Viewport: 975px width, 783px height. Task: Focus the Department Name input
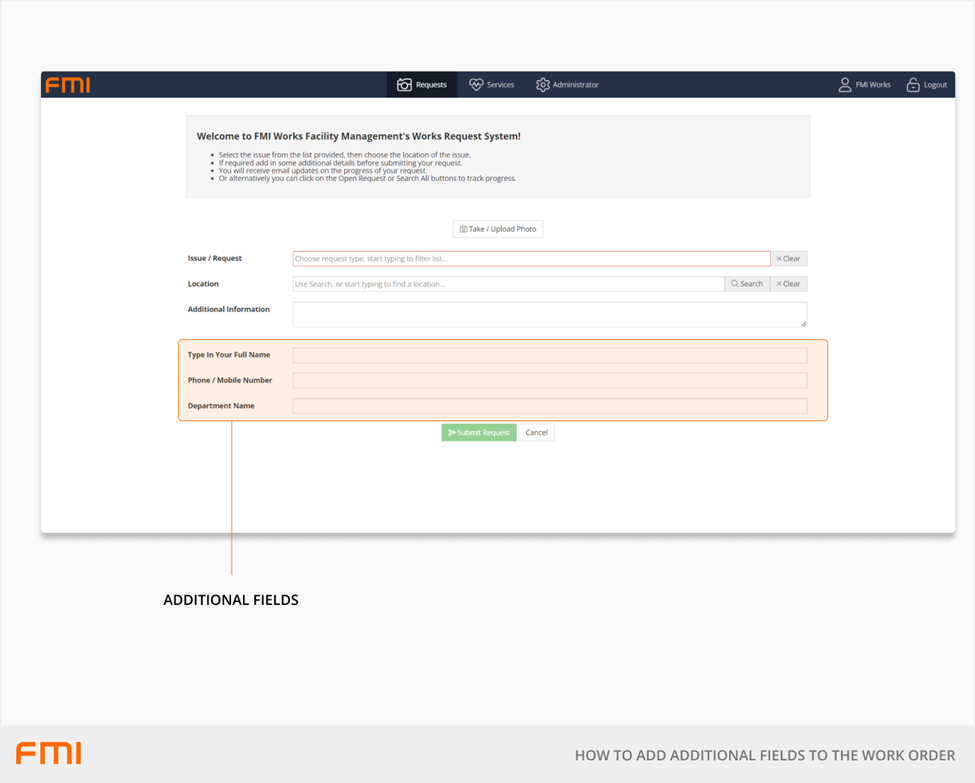pyautogui.click(x=549, y=406)
